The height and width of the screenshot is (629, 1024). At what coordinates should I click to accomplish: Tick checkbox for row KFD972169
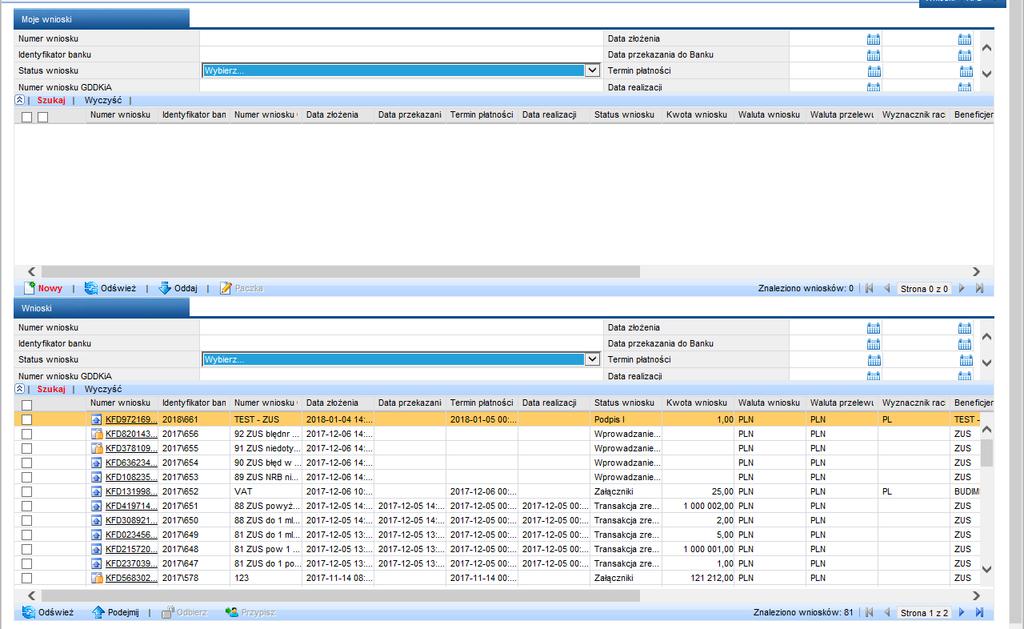tap(27, 419)
